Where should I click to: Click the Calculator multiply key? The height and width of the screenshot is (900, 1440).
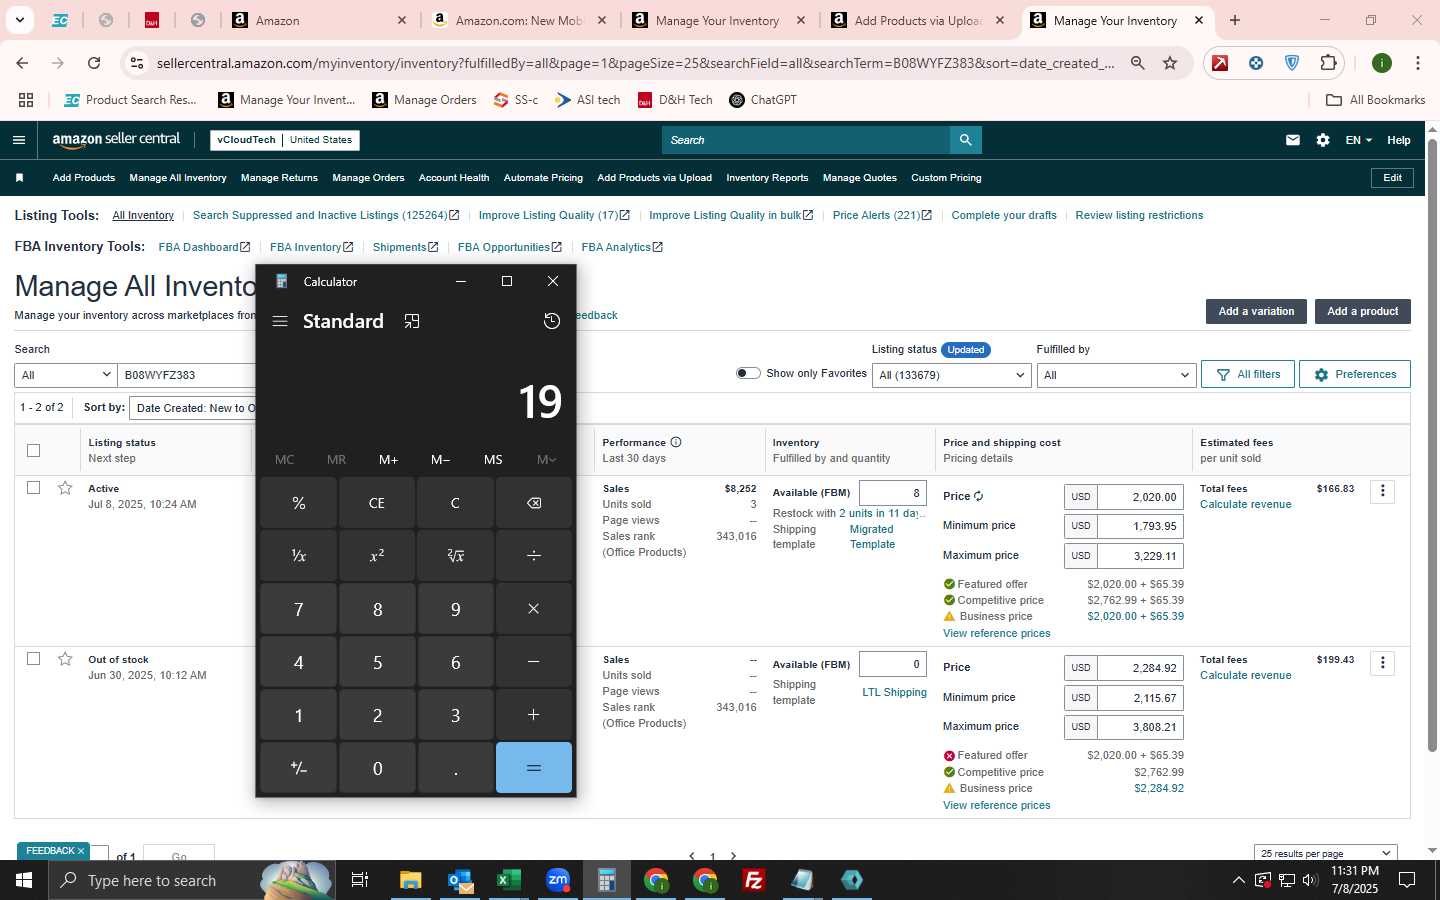click(534, 609)
